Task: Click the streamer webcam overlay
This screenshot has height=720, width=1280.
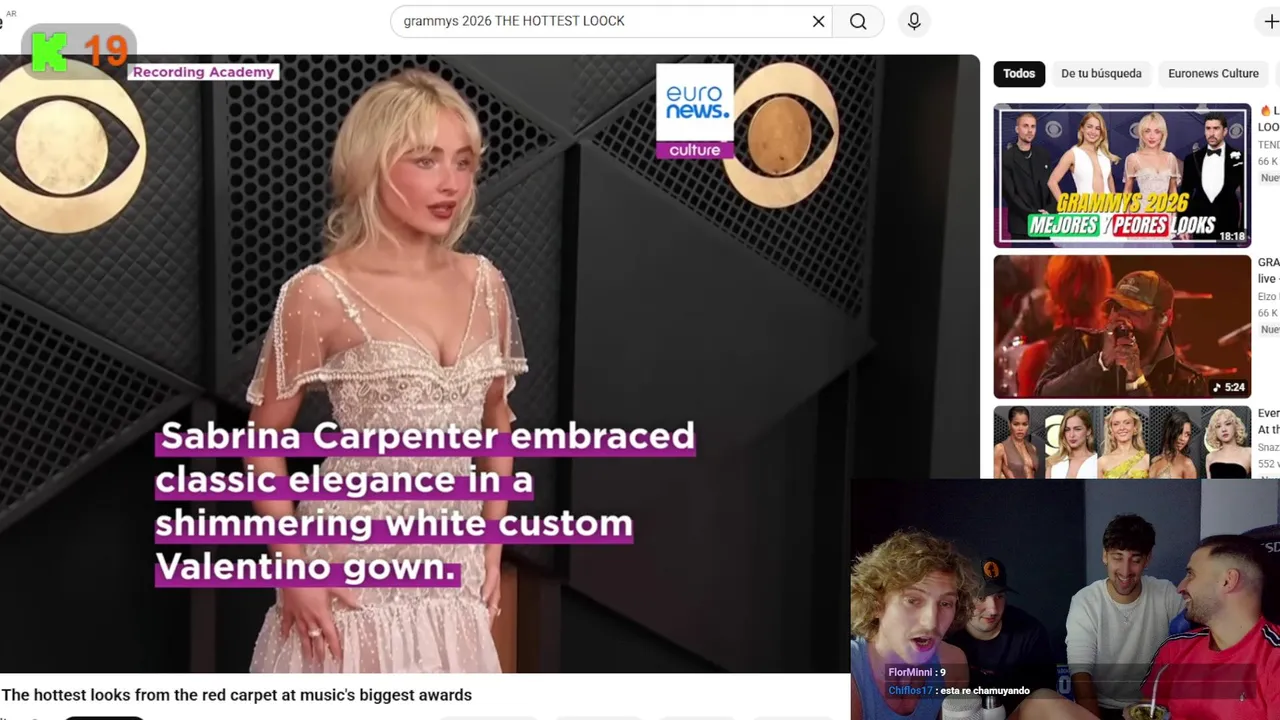Action: click(1065, 599)
